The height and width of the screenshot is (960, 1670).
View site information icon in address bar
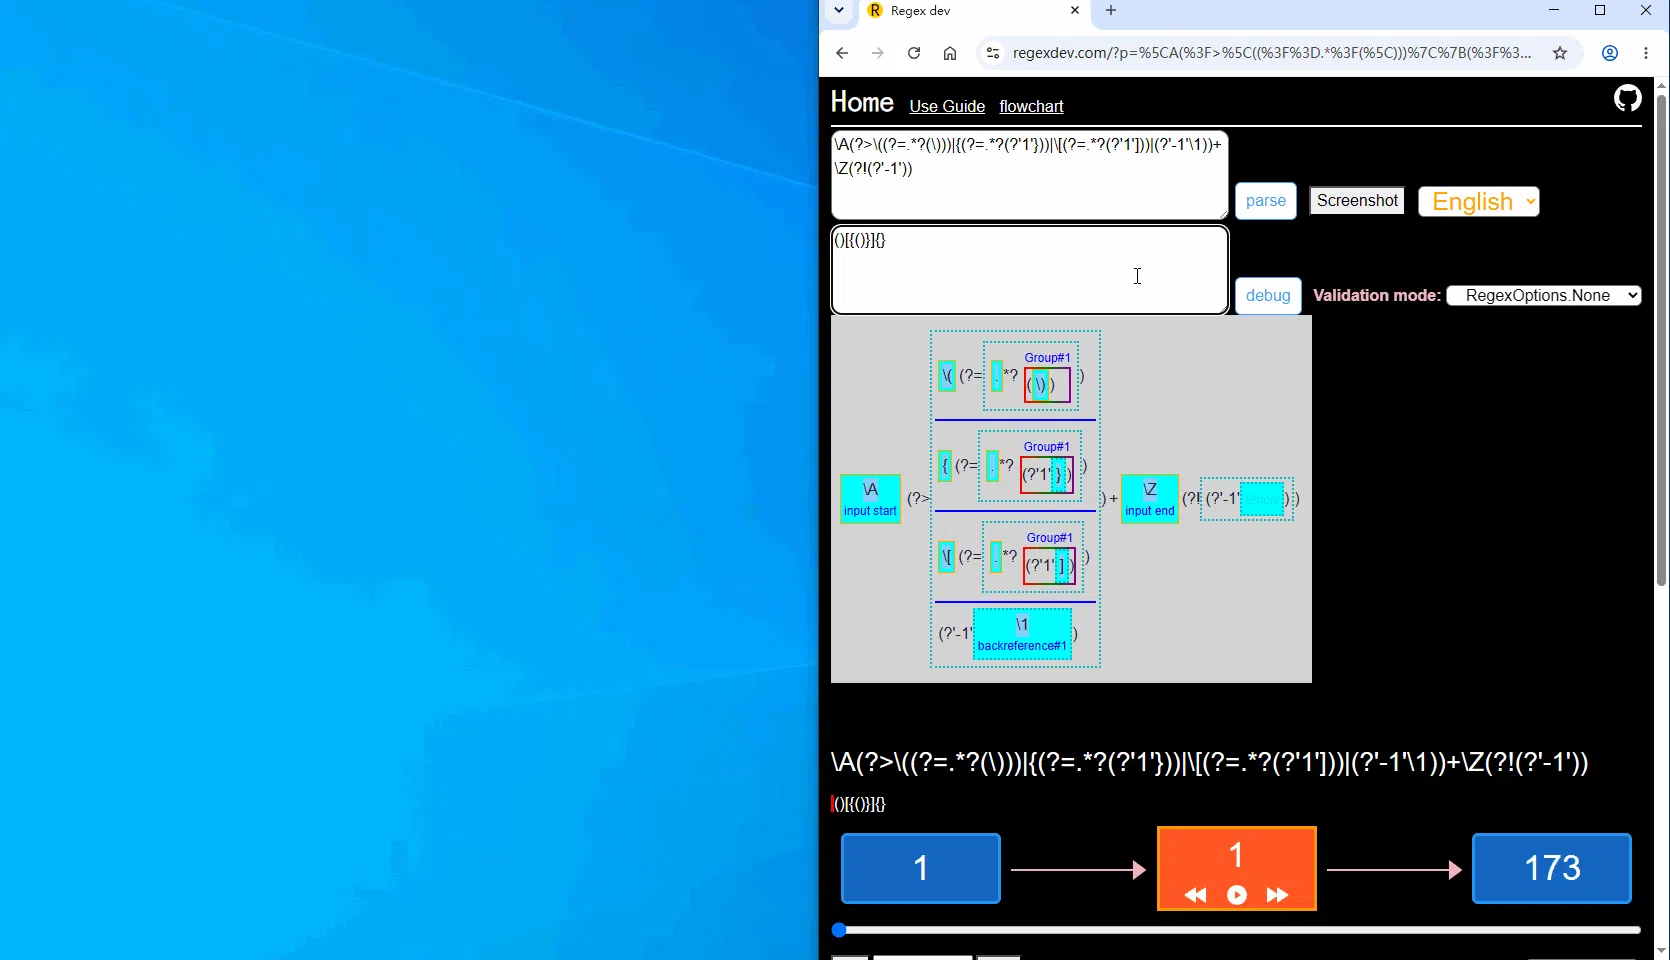(x=993, y=53)
